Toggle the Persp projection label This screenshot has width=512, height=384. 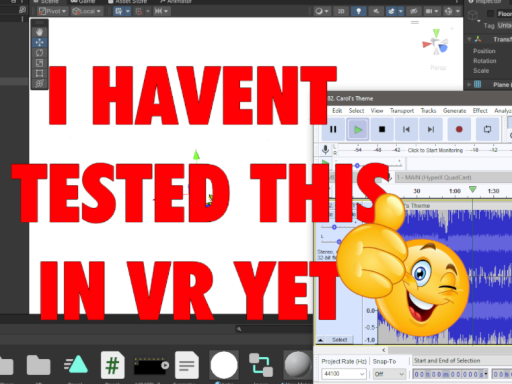point(438,68)
